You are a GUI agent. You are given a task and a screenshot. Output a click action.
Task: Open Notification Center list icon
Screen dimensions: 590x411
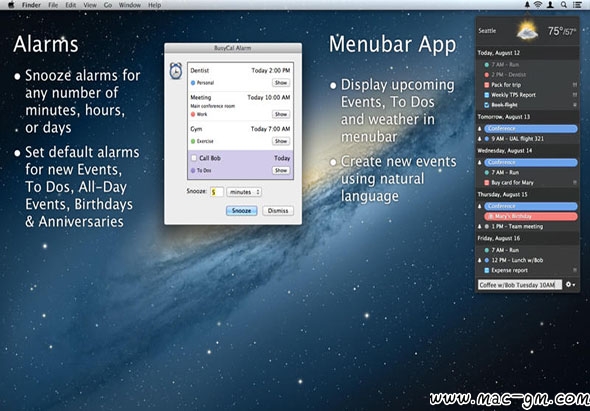576,5
